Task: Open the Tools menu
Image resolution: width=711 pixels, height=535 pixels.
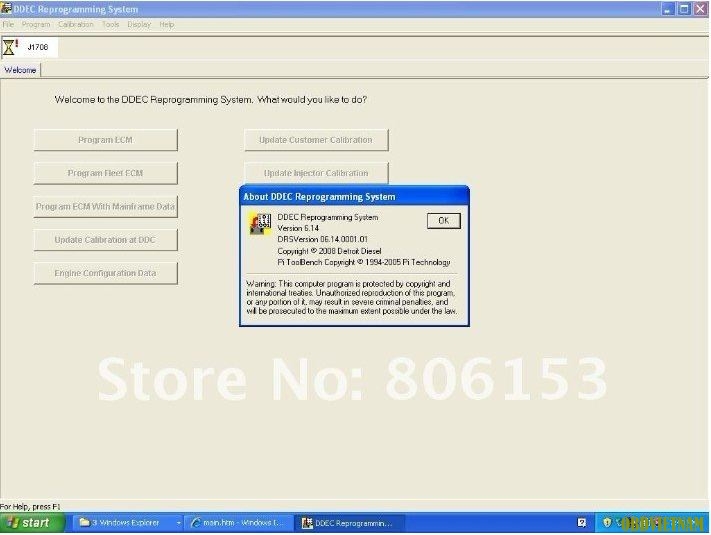Action: 110,24
